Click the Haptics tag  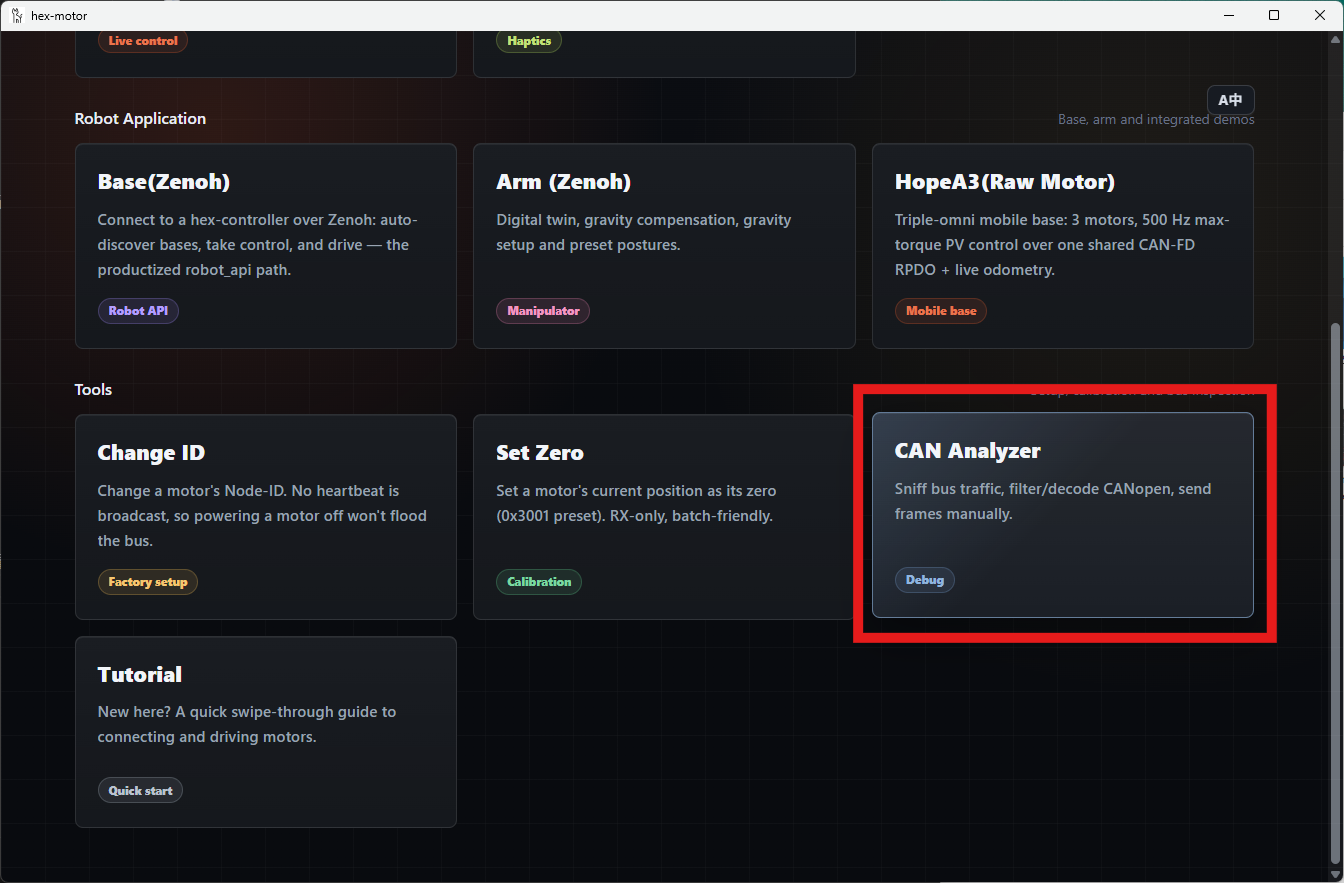coord(529,41)
